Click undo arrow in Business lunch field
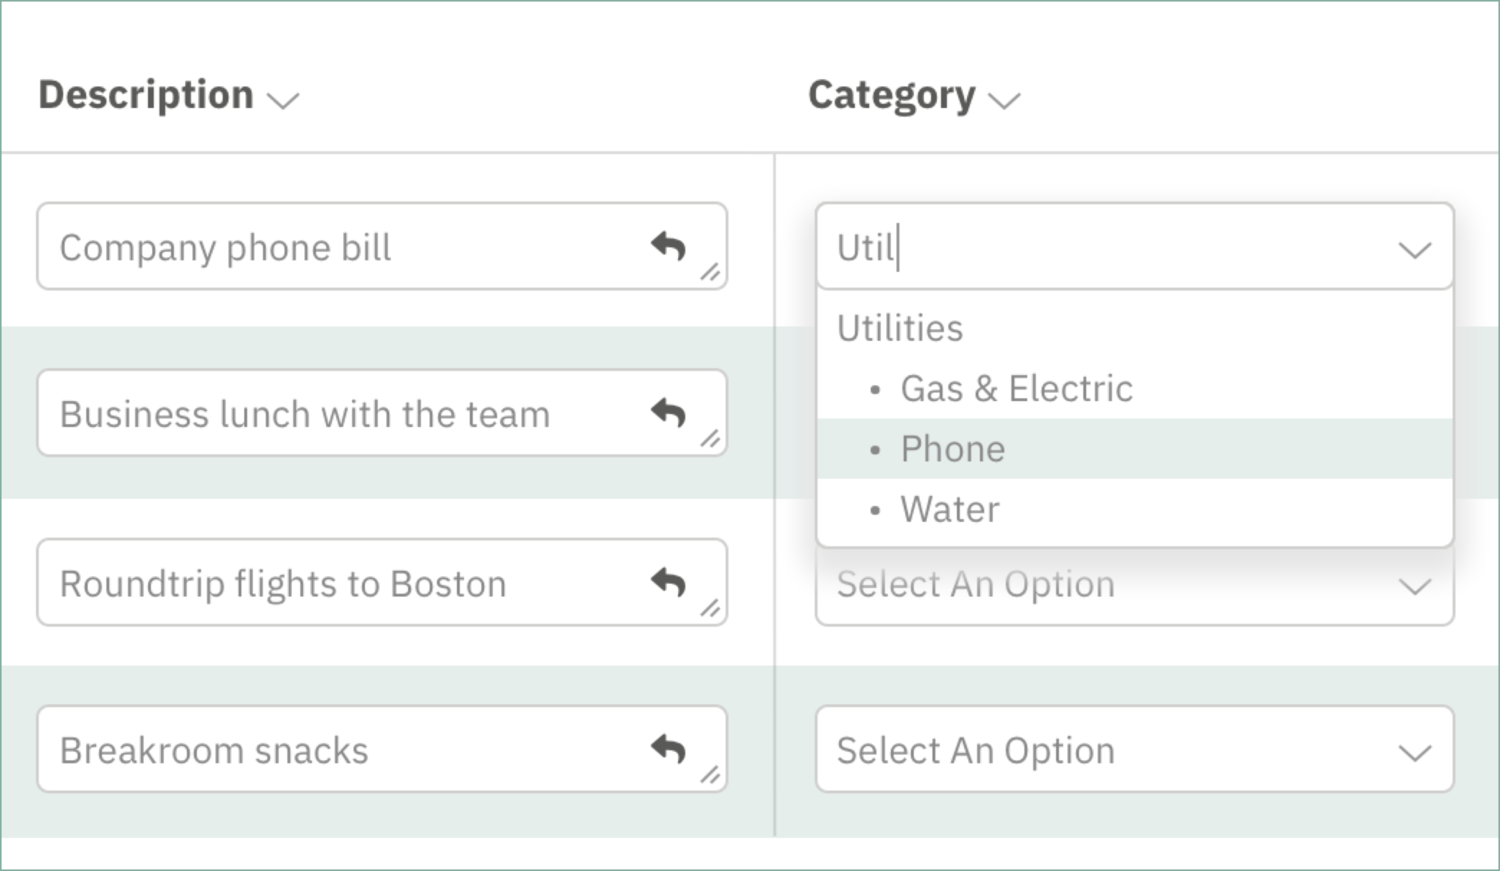Viewport: 1500px width, 871px height. pos(668,412)
